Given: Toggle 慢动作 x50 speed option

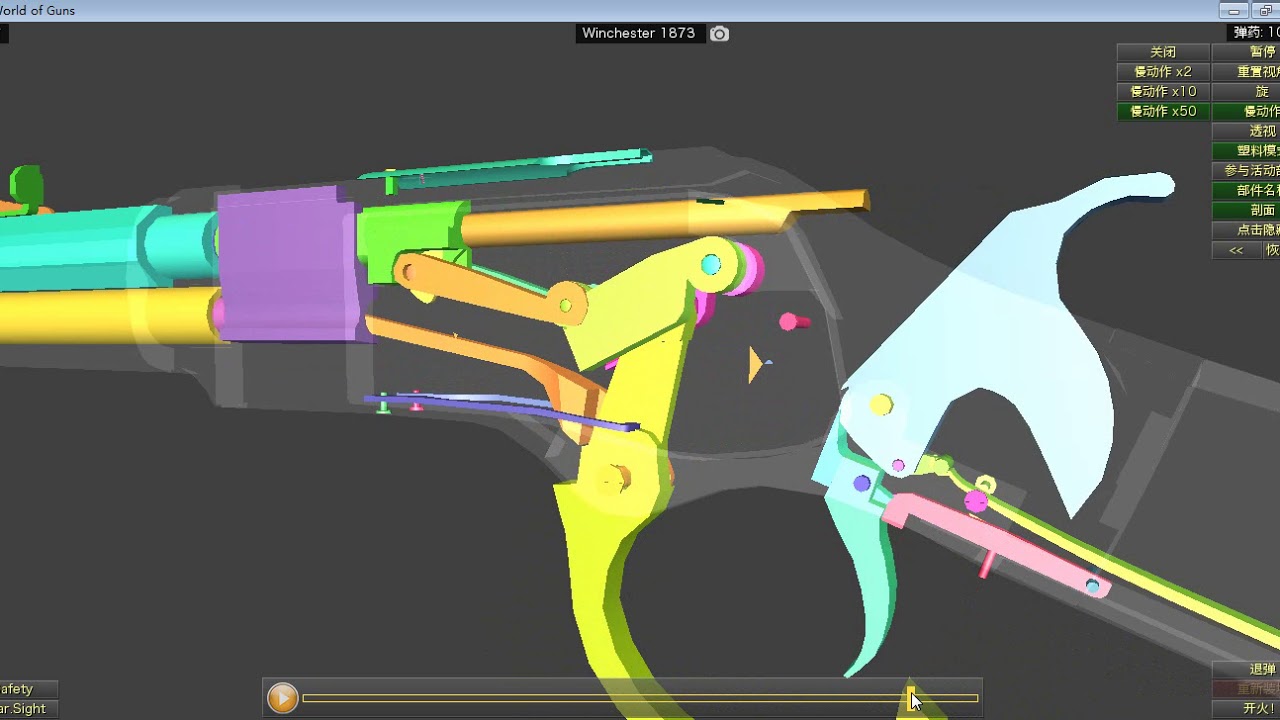Looking at the screenshot, I should tap(1163, 112).
